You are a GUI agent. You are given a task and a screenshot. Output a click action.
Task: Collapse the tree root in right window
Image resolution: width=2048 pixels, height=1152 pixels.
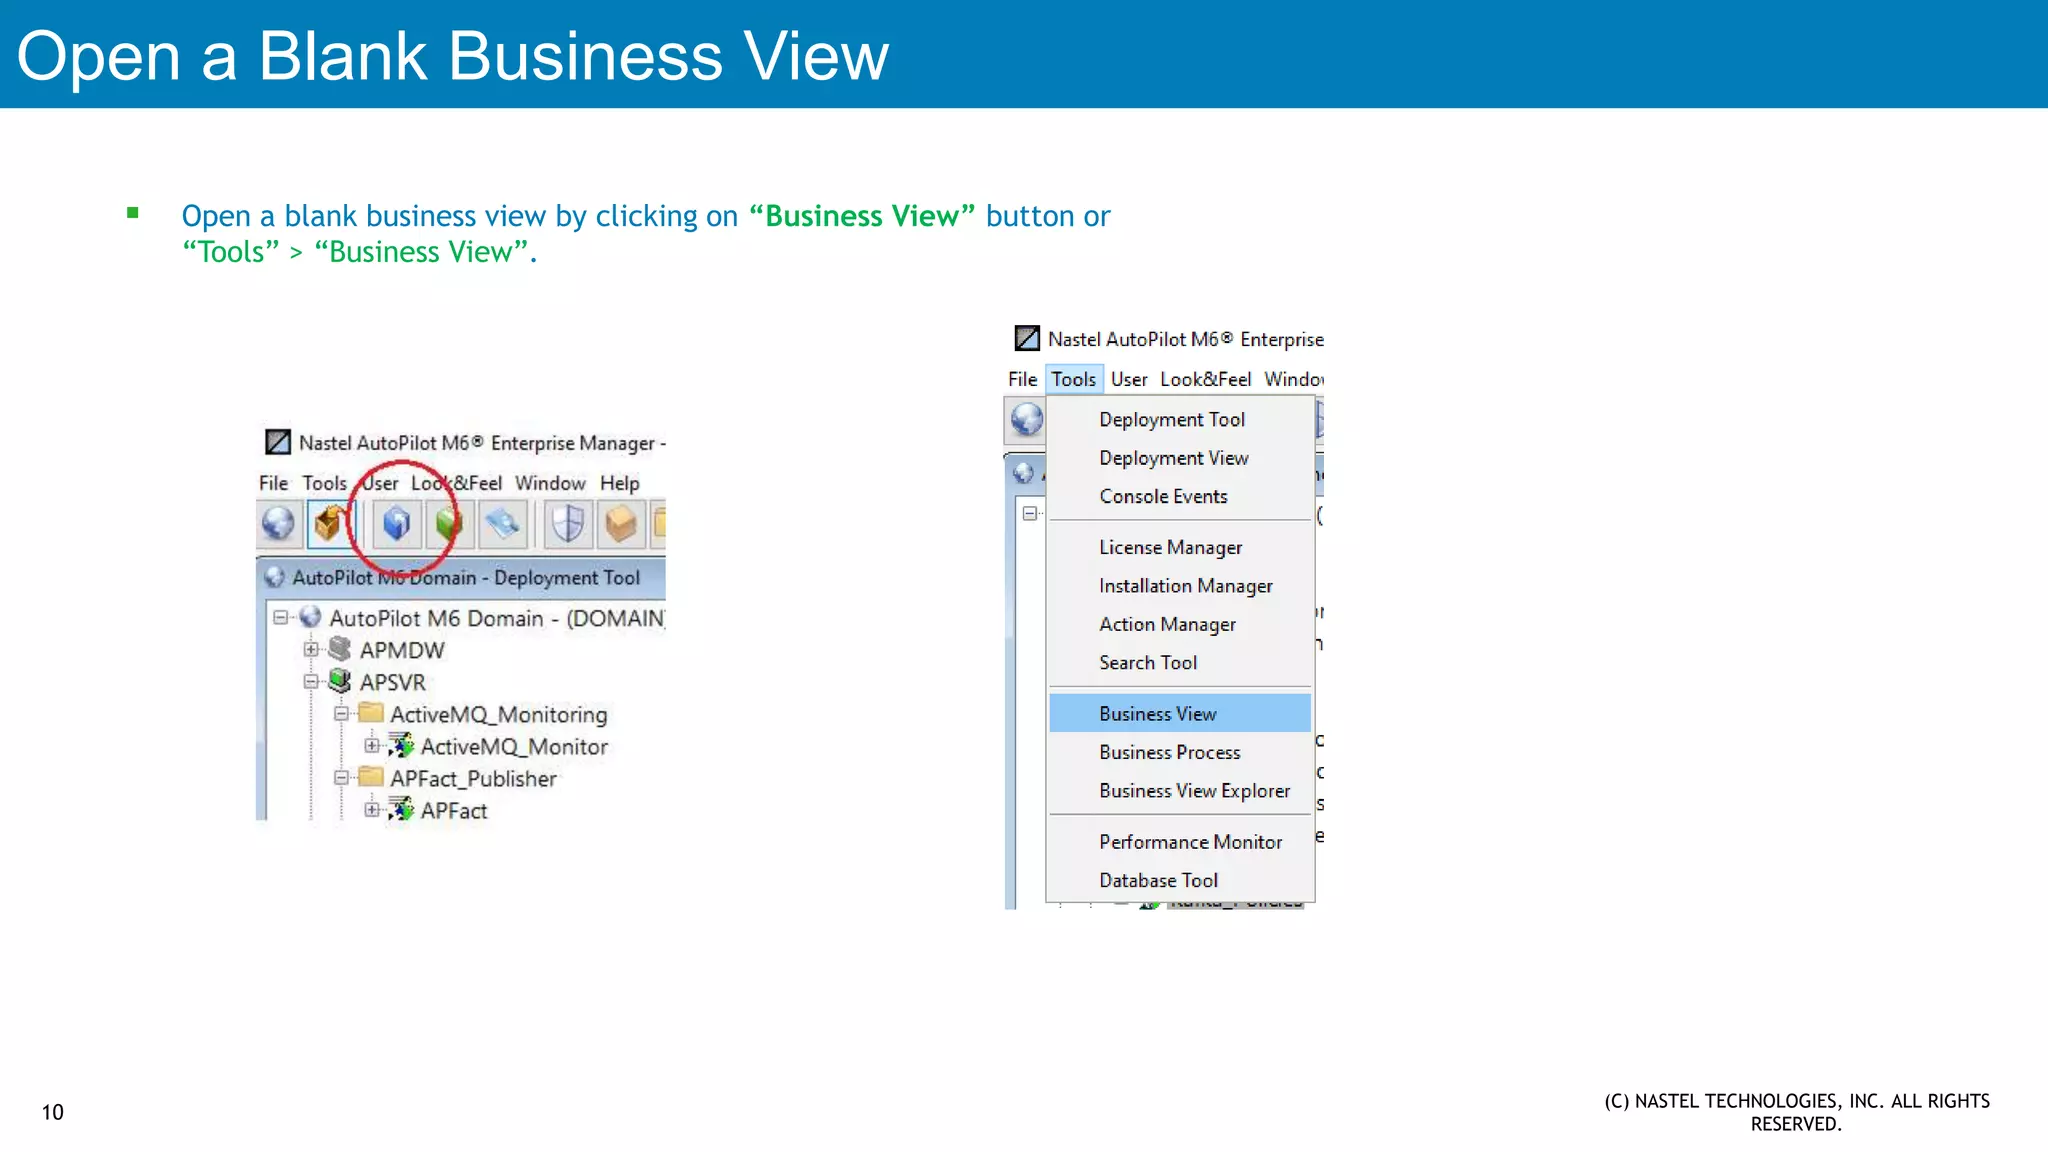pos(1029,513)
